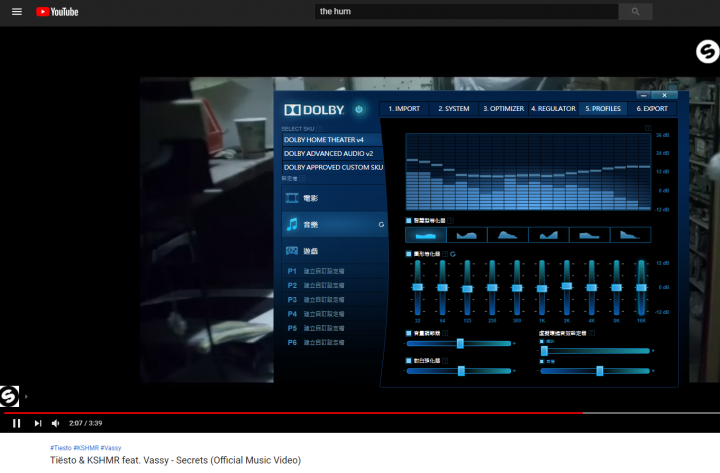Switch to the 5. PROFILES tab
Screen dimensions: 720x473
click(x=603, y=108)
